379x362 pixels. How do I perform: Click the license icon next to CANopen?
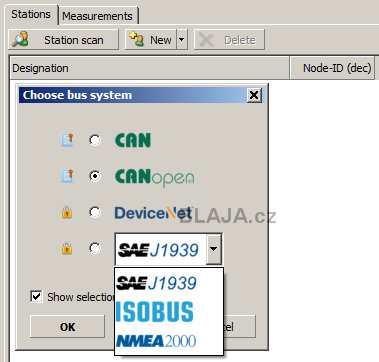click(67, 176)
